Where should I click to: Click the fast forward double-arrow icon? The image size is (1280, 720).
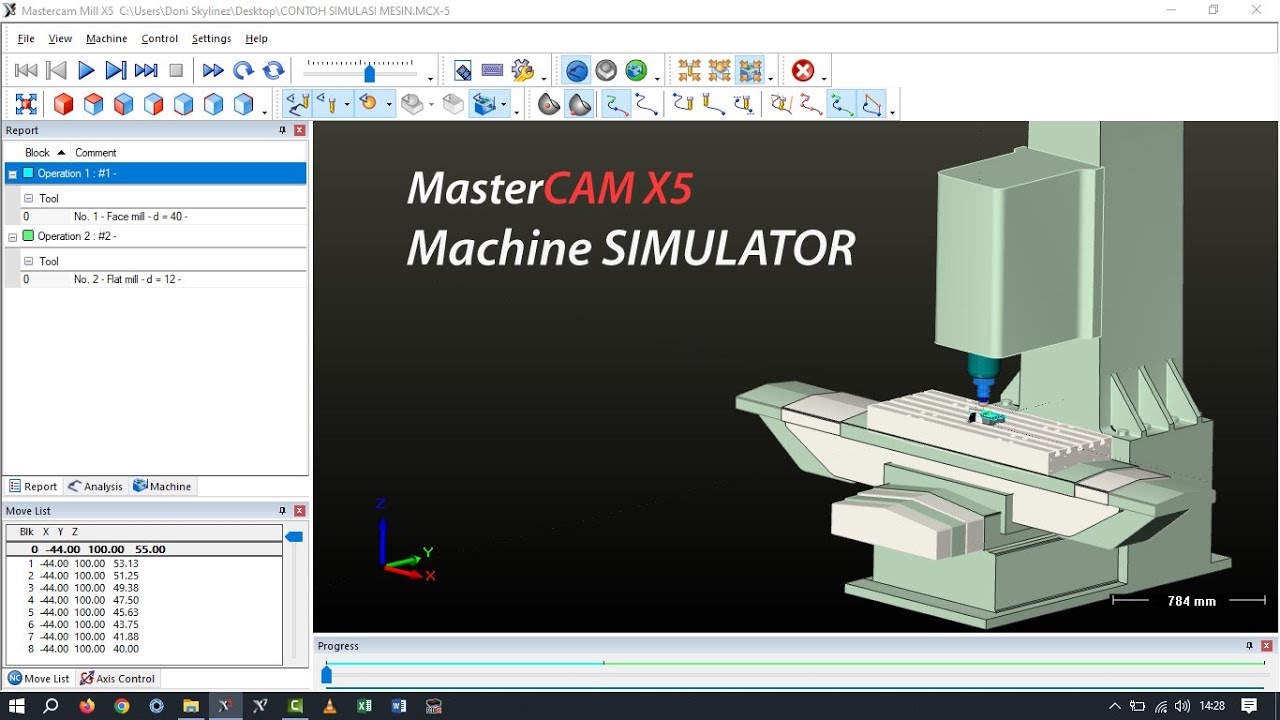click(x=213, y=70)
